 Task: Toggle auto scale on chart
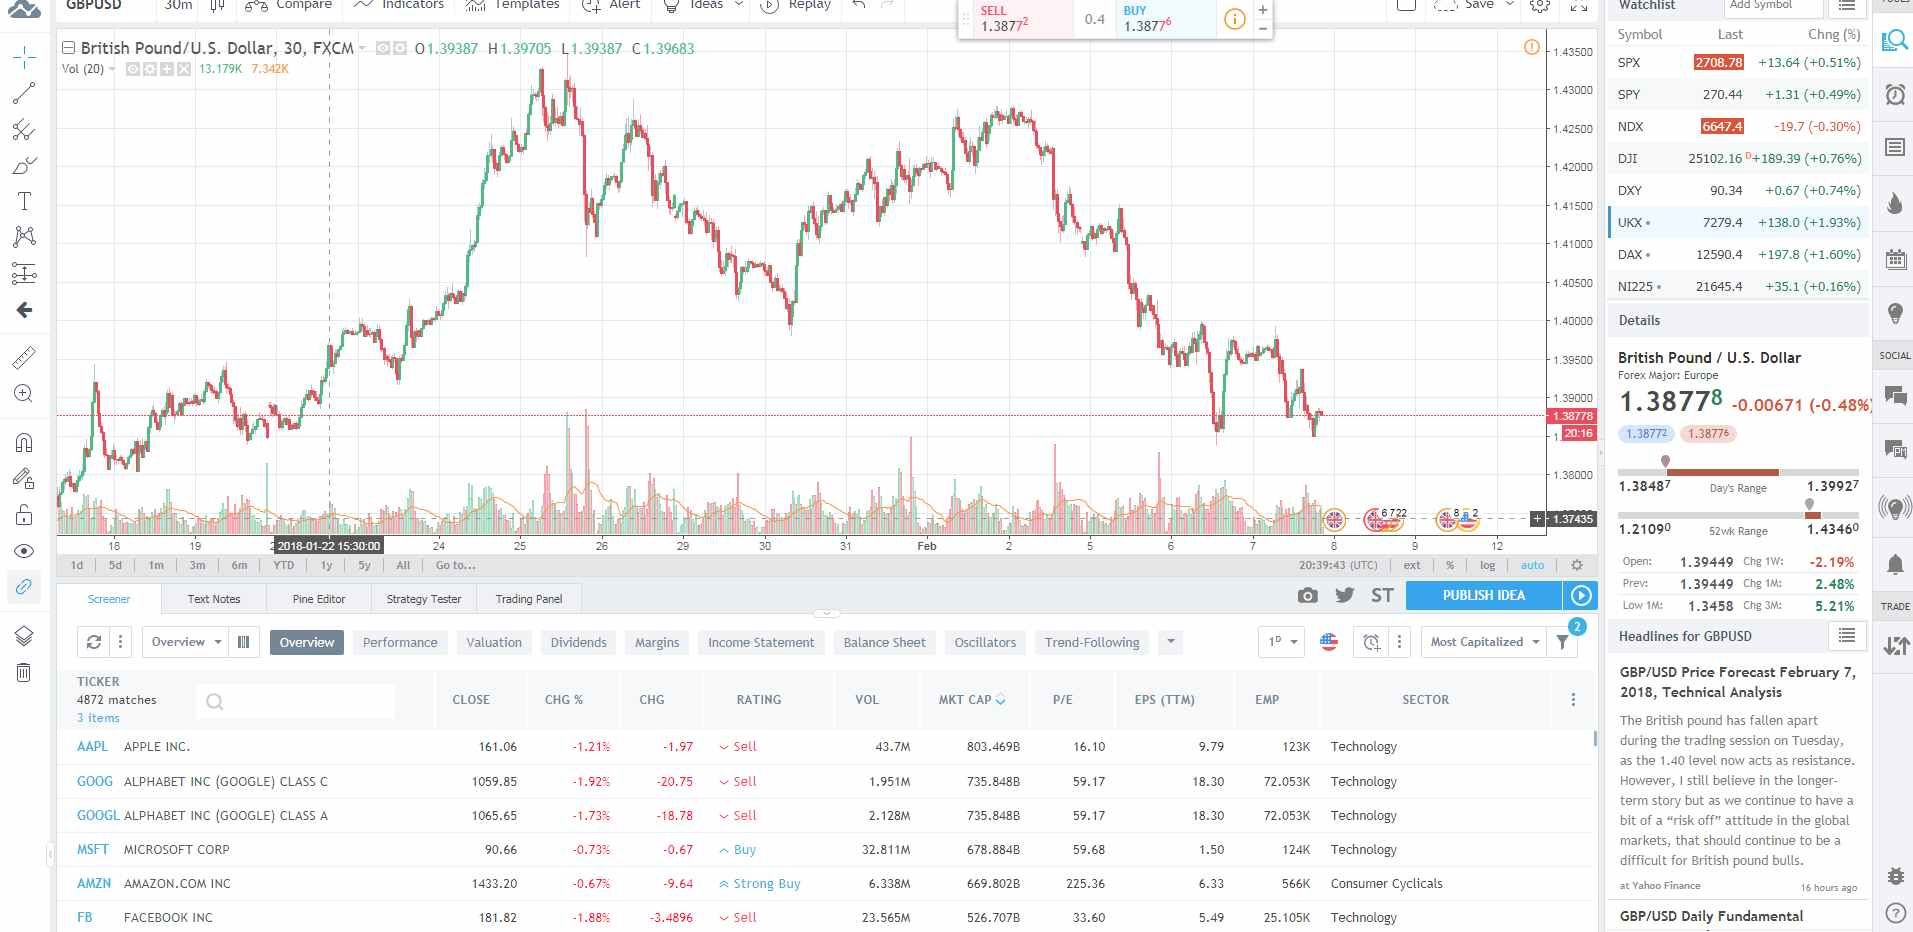tap(1532, 565)
